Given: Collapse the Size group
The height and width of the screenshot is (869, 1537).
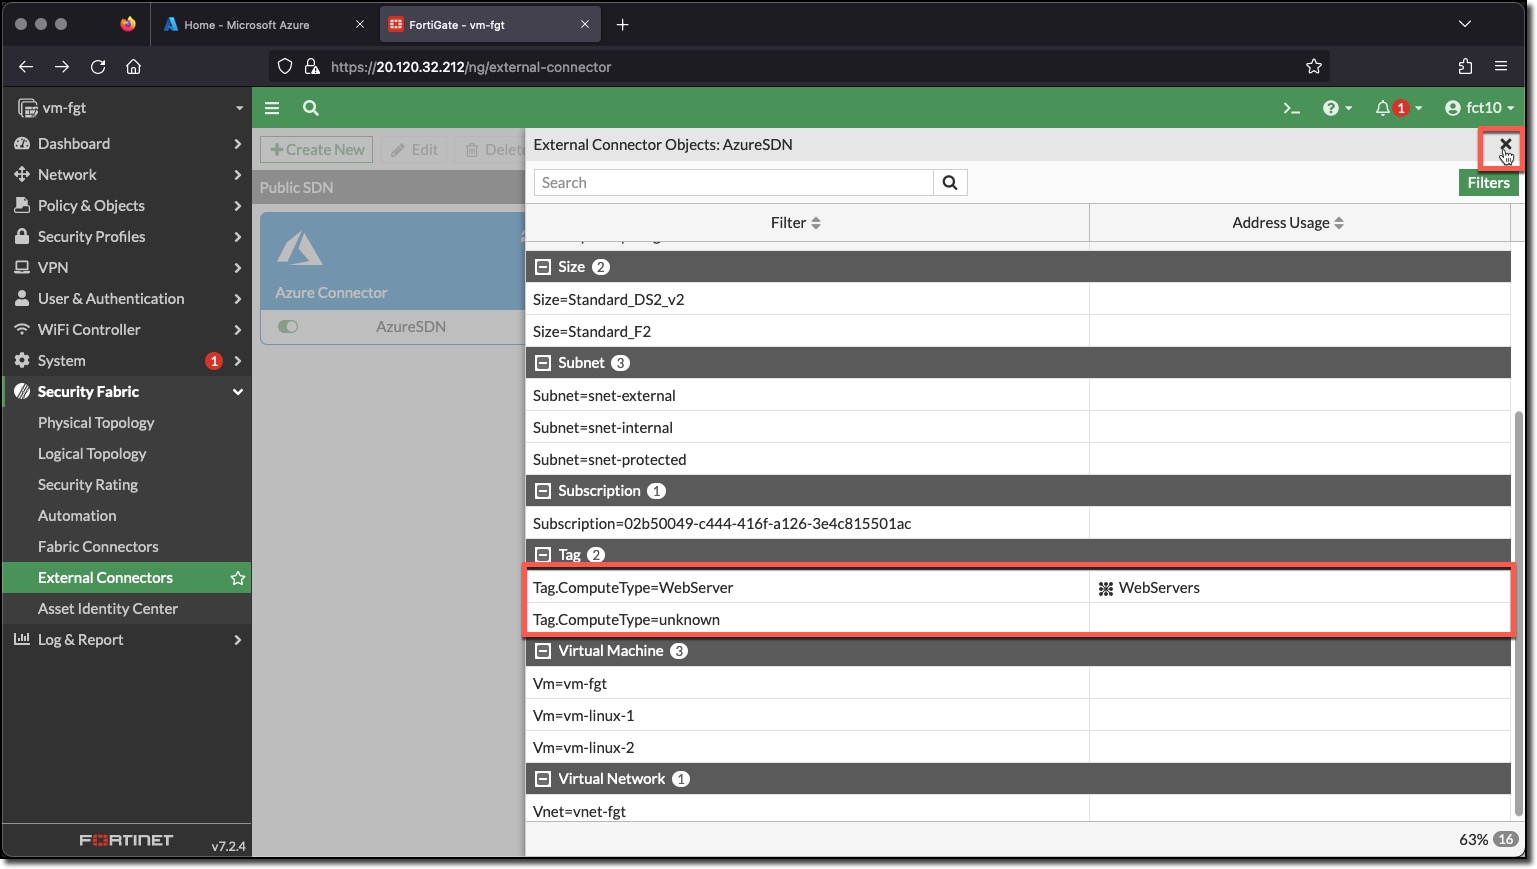Looking at the screenshot, I should pos(543,267).
